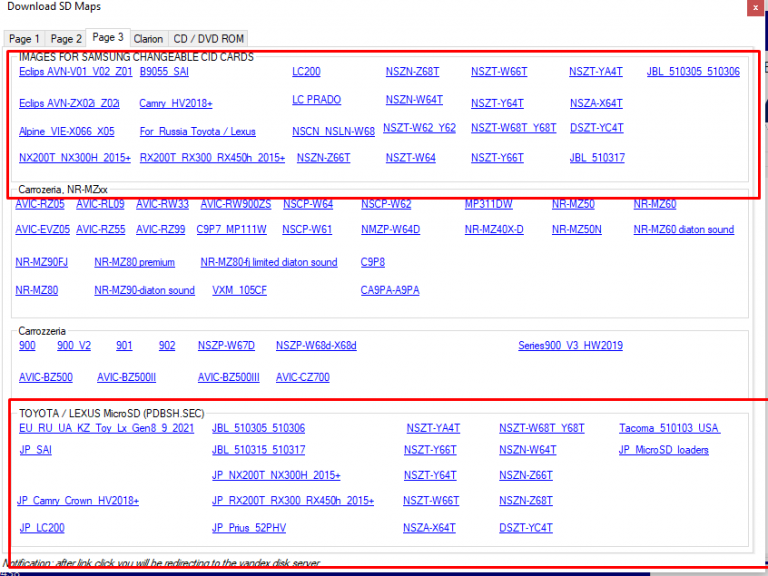Click the Tacoma_510103_USA link

point(669,428)
